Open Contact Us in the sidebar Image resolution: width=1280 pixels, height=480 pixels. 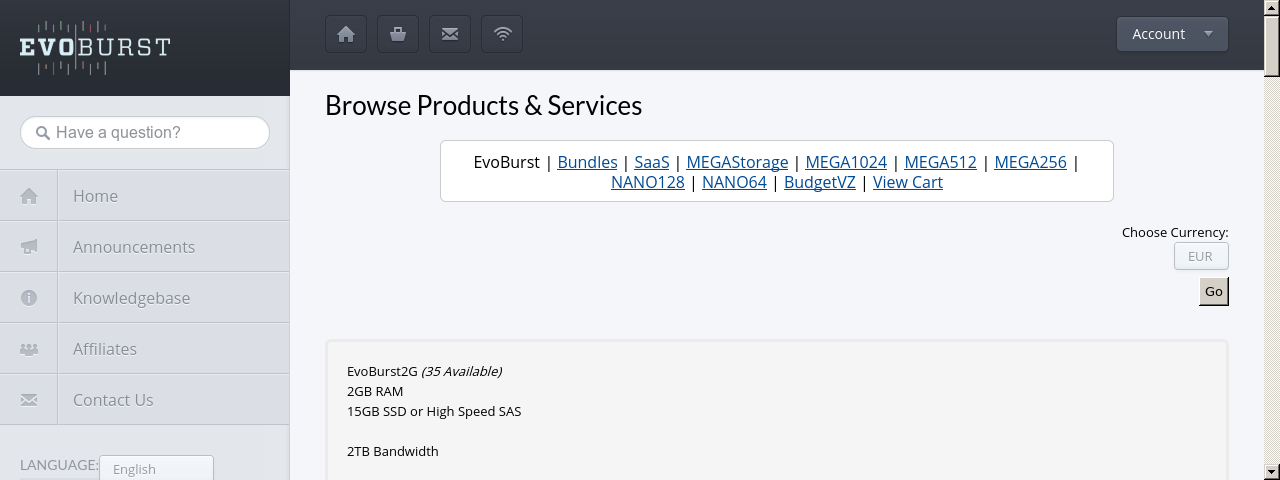point(145,400)
